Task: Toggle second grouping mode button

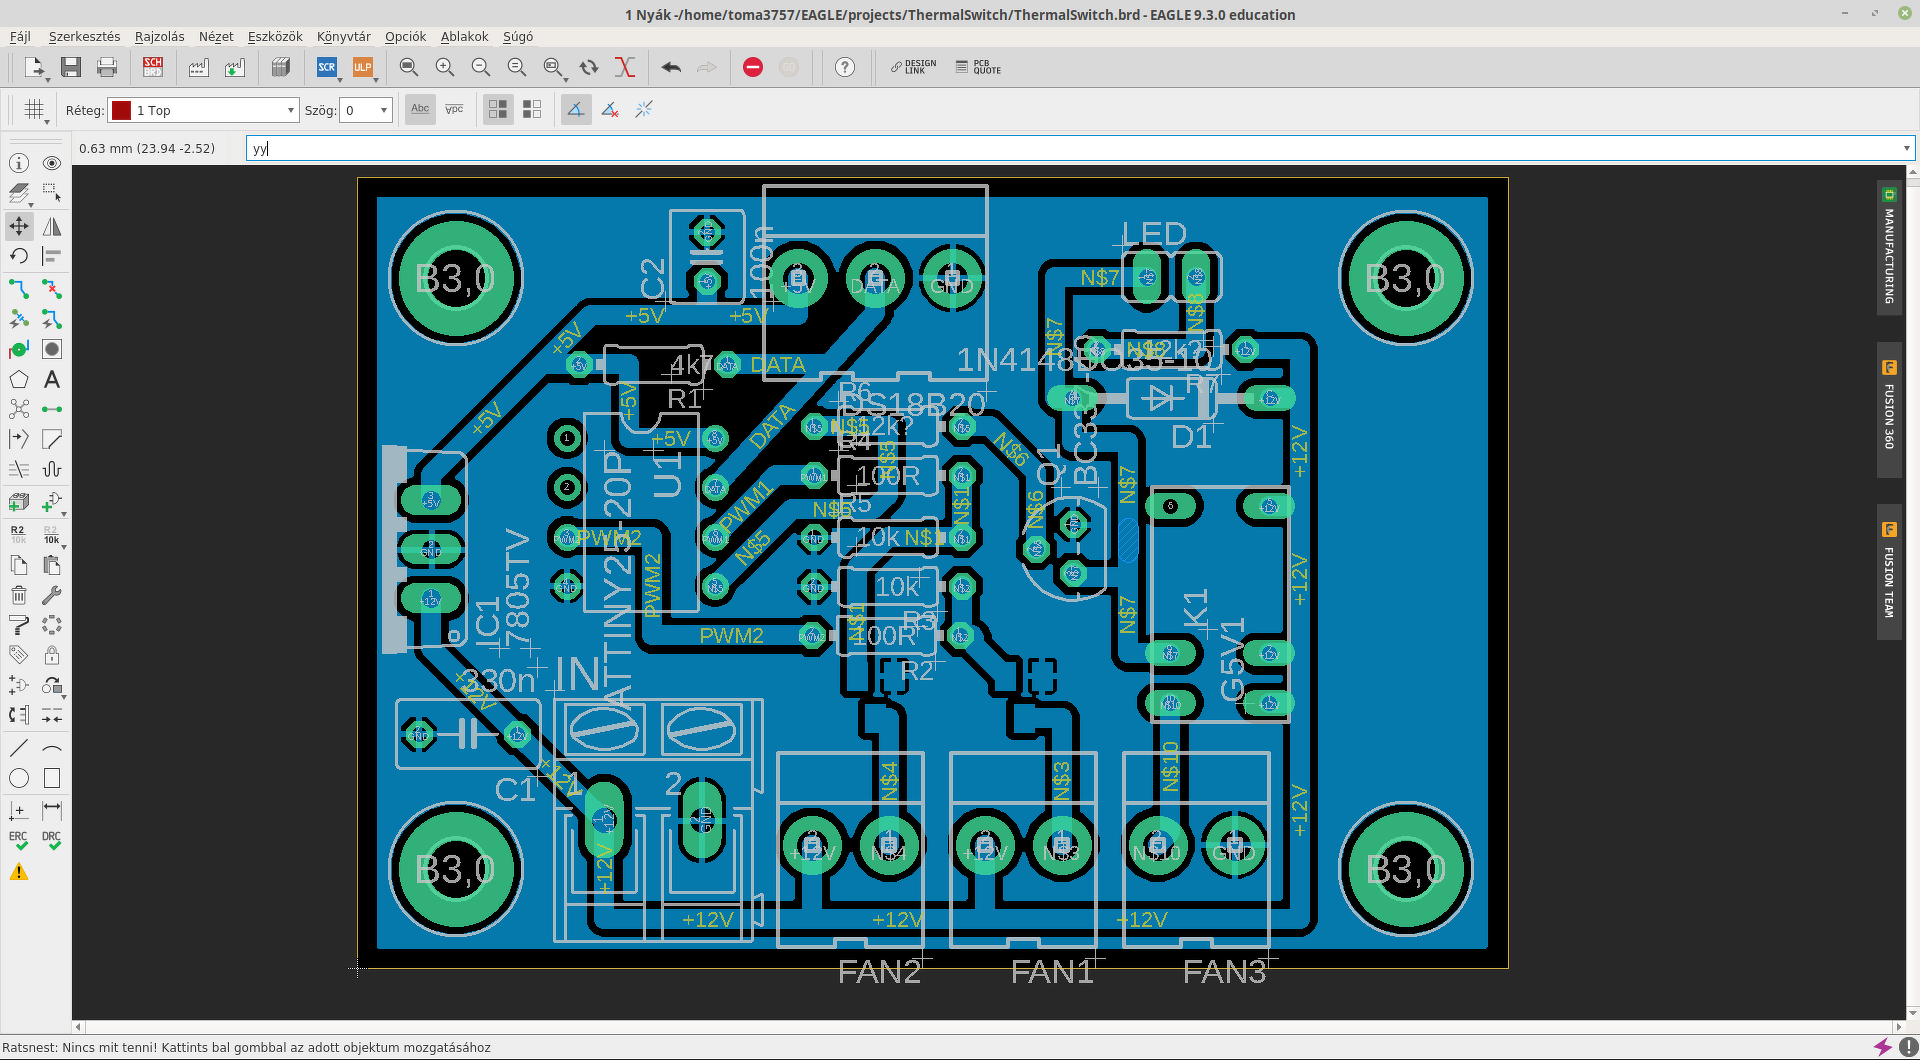Action: [532, 109]
